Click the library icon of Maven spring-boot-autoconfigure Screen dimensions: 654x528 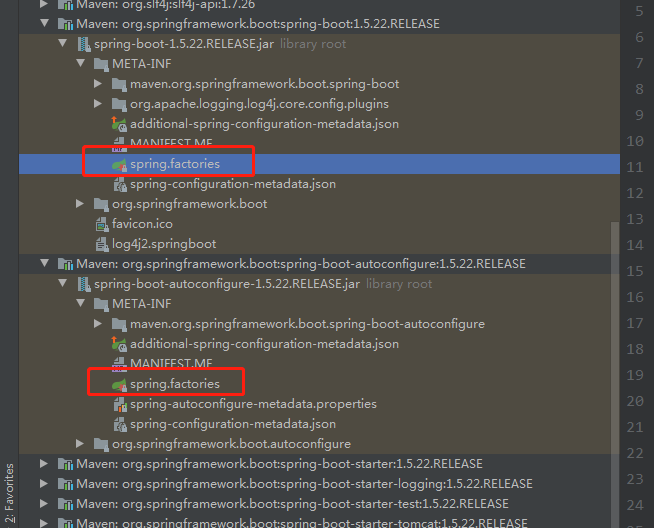(65, 264)
